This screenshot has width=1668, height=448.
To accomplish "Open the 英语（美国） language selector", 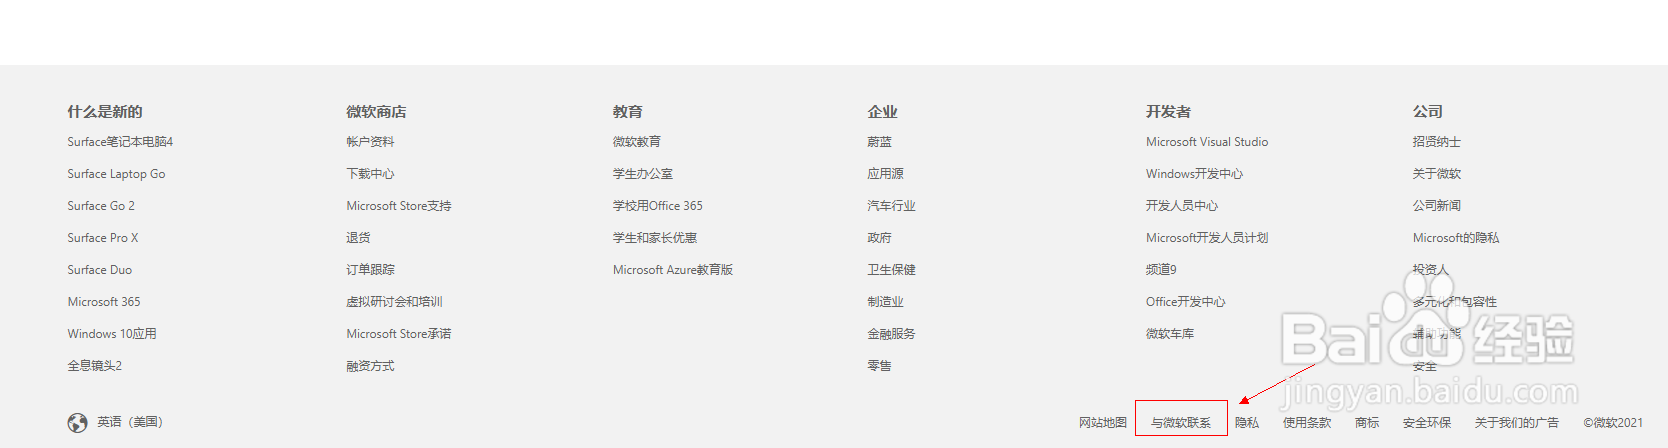I will pos(130,422).
